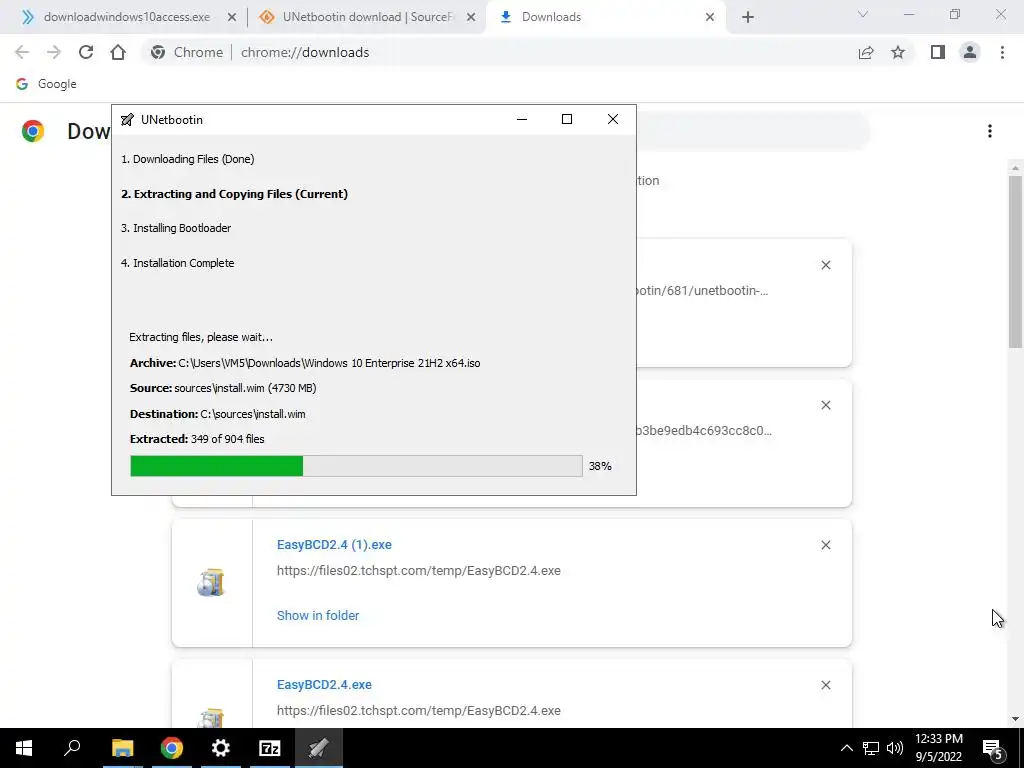Switch to UNetbootin download SourceForge tab
The image size is (1024, 768).
click(x=368, y=17)
